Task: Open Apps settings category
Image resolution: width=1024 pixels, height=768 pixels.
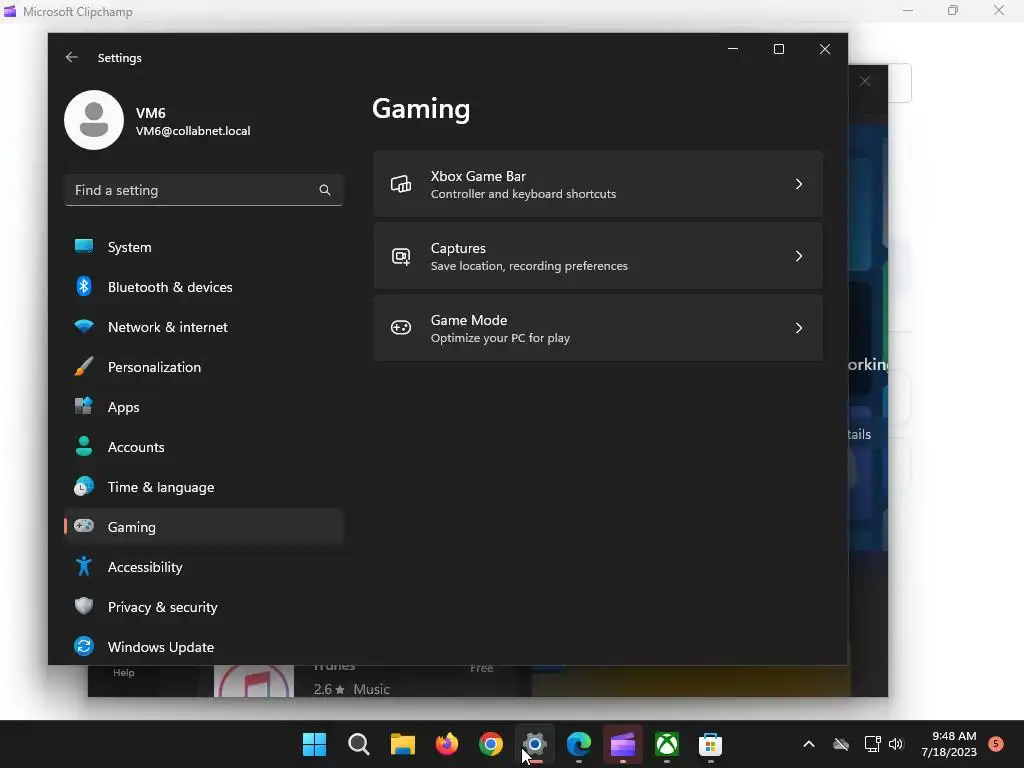Action: tap(203, 407)
